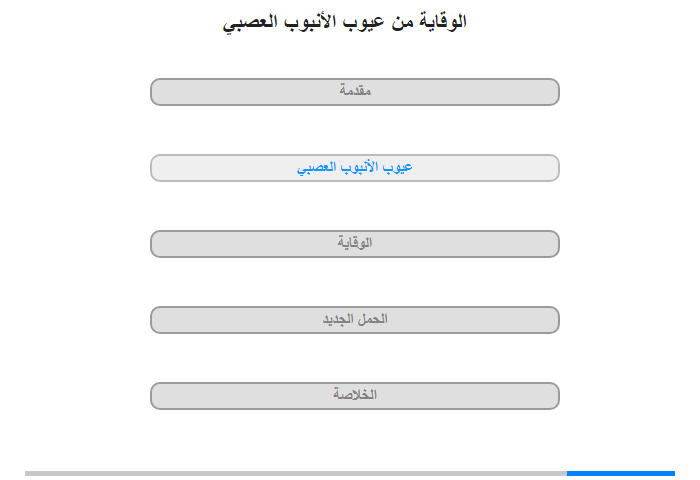
Task: Open the مقدمة section button
Action: (x=354, y=92)
